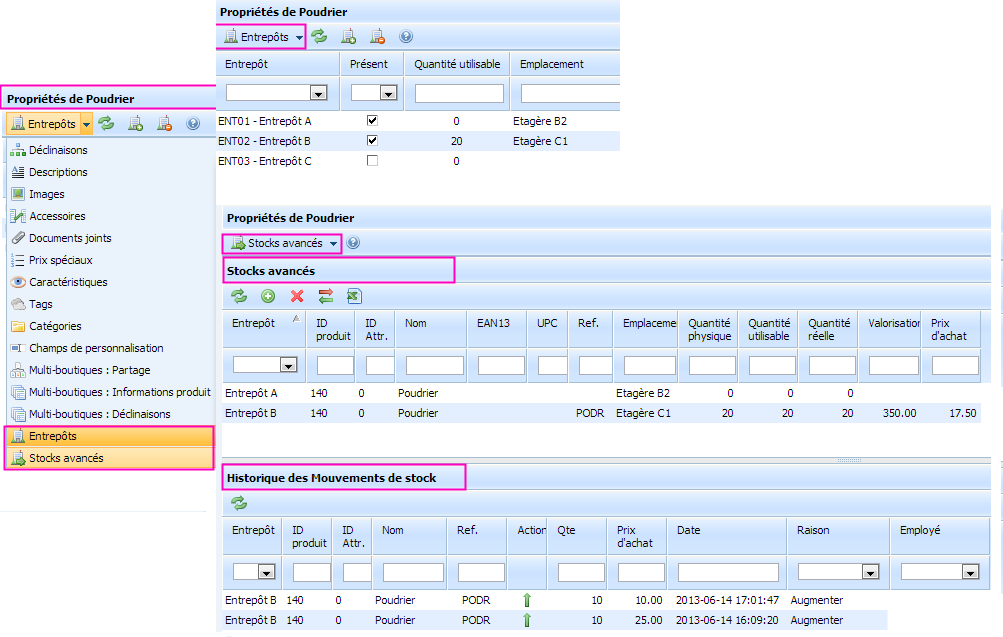Check Présent checkbox for ENT03 - Entrepôt C
Viewport: 1003px width, 637px height.
click(372, 161)
